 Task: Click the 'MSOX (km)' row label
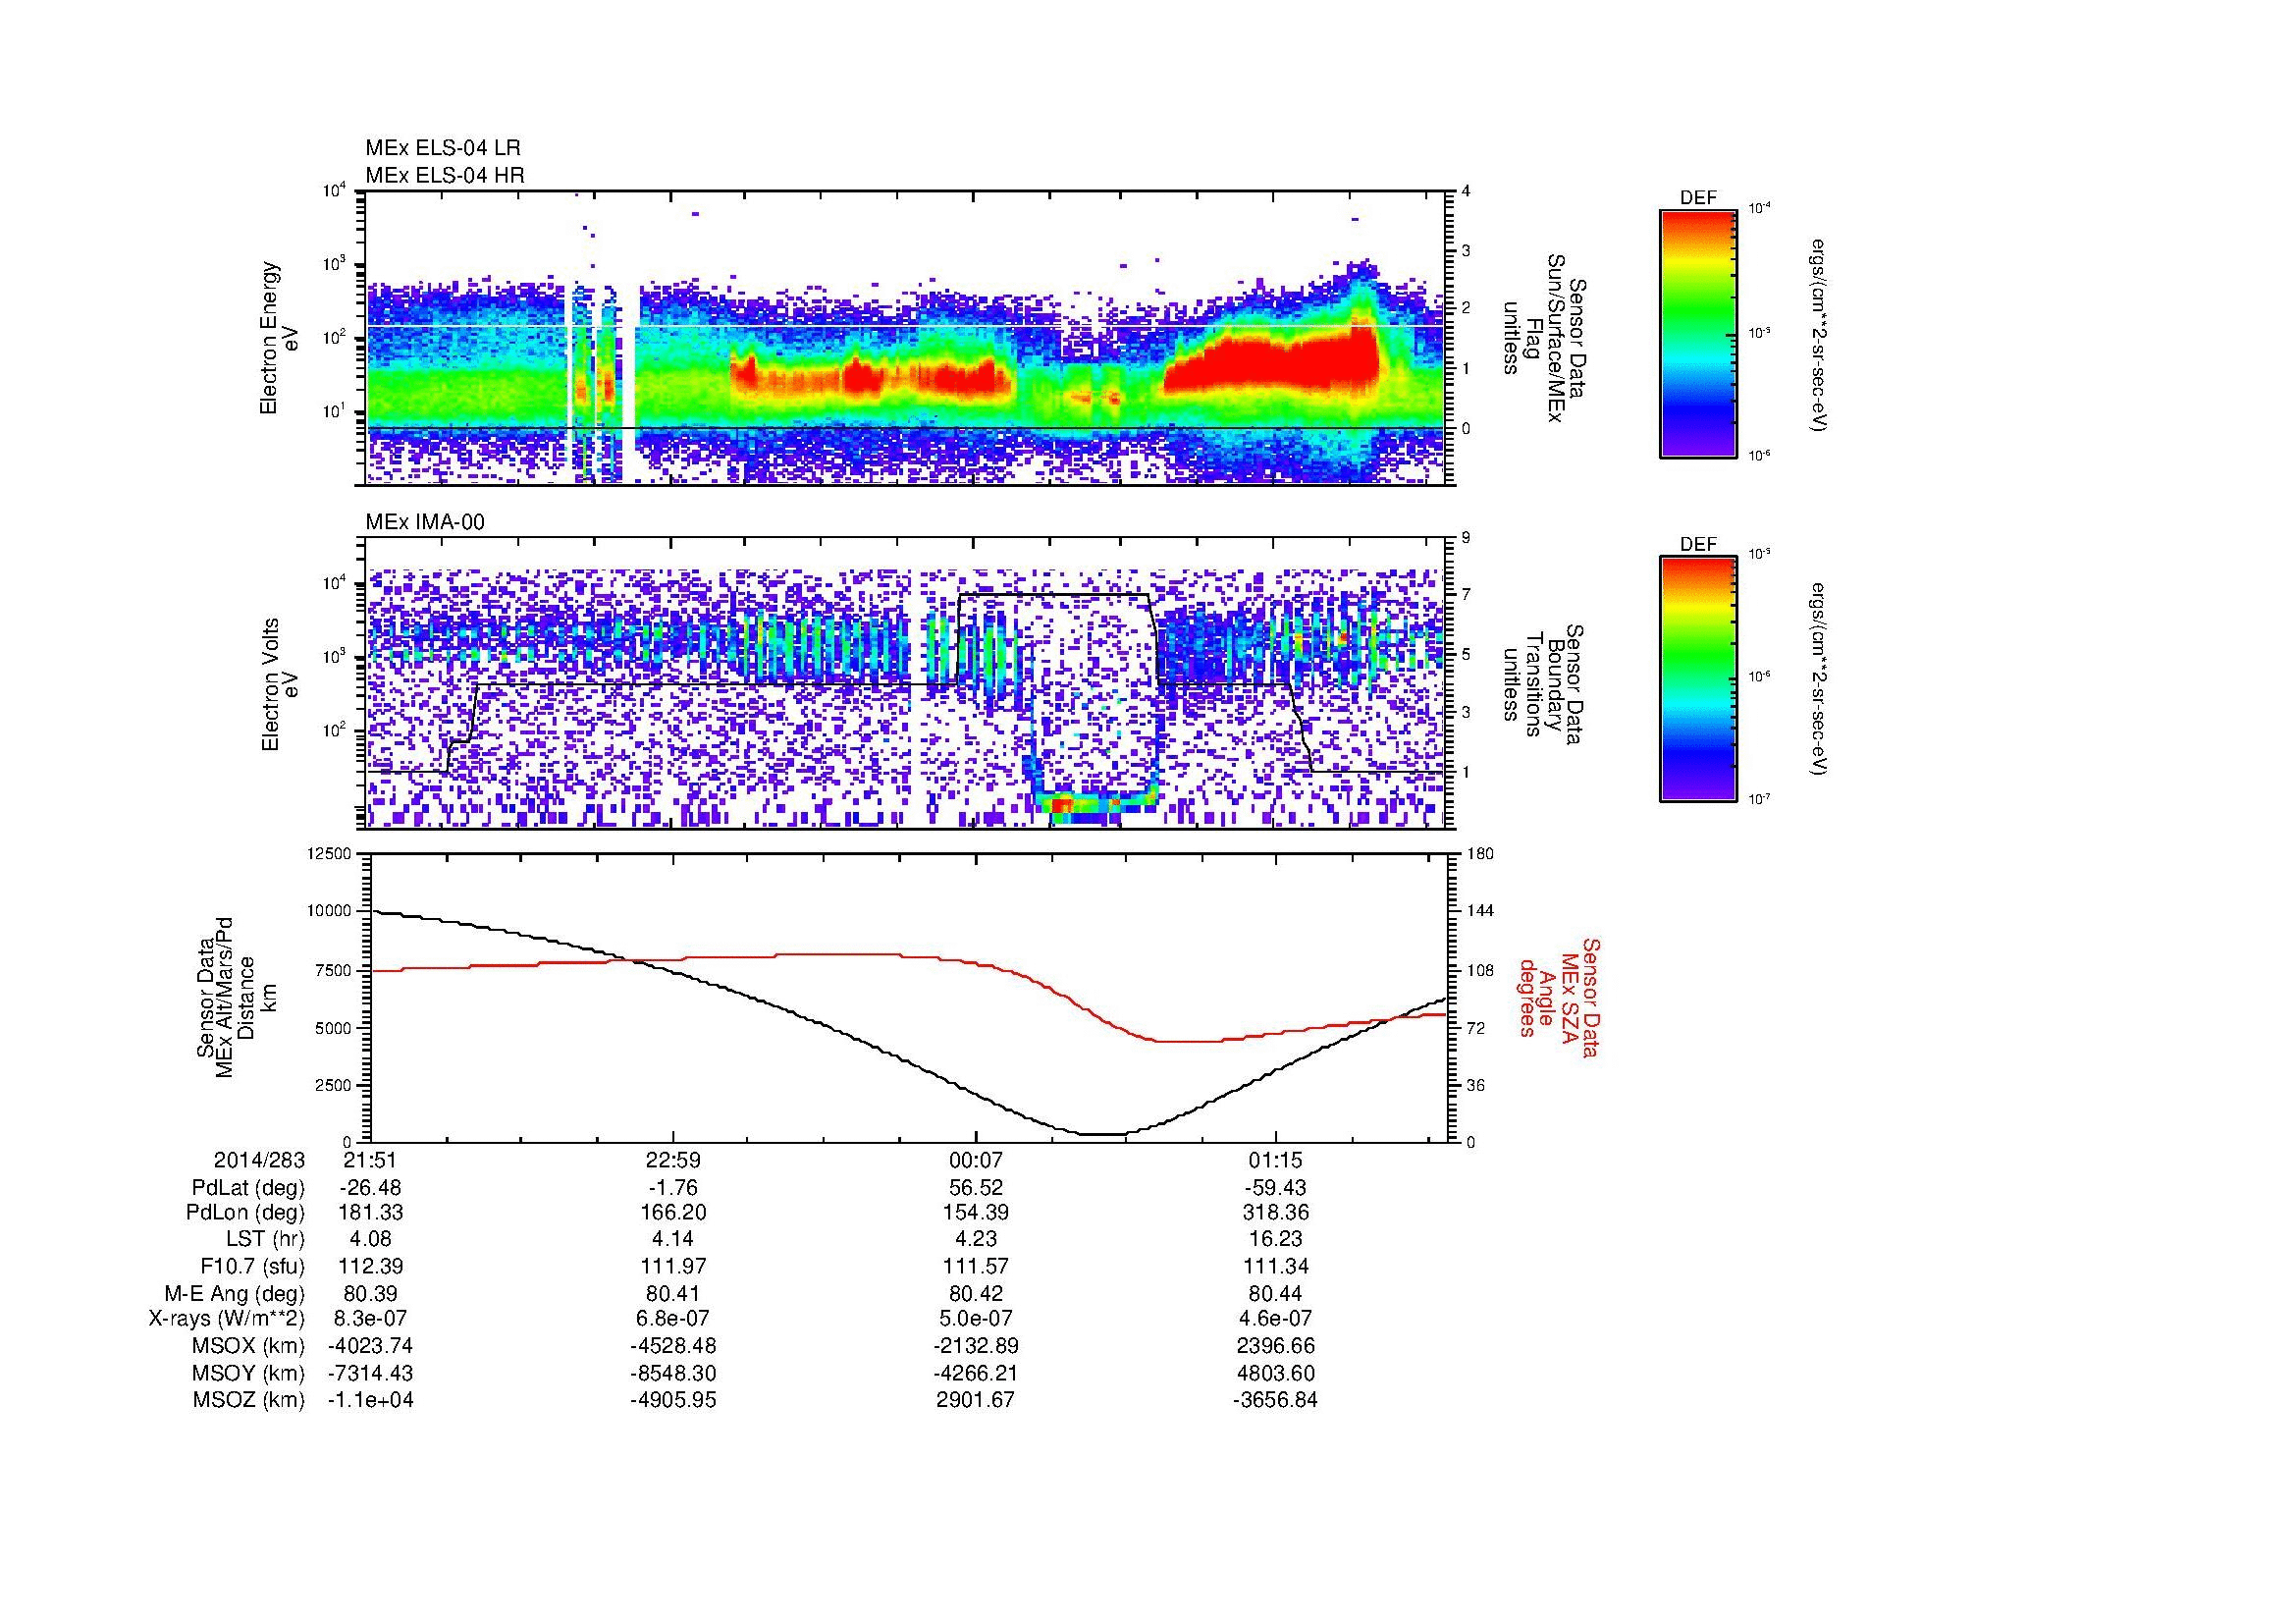click(x=248, y=1346)
